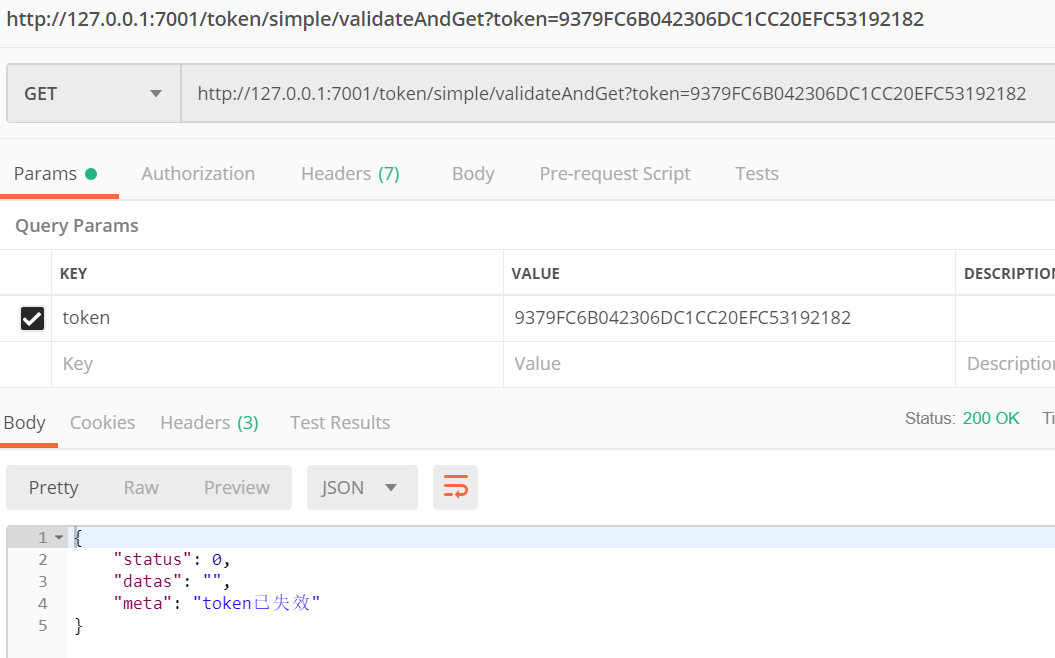Screen dimensions: 1055x658
Task: Uncheck the token query parameter
Action: 29,317
